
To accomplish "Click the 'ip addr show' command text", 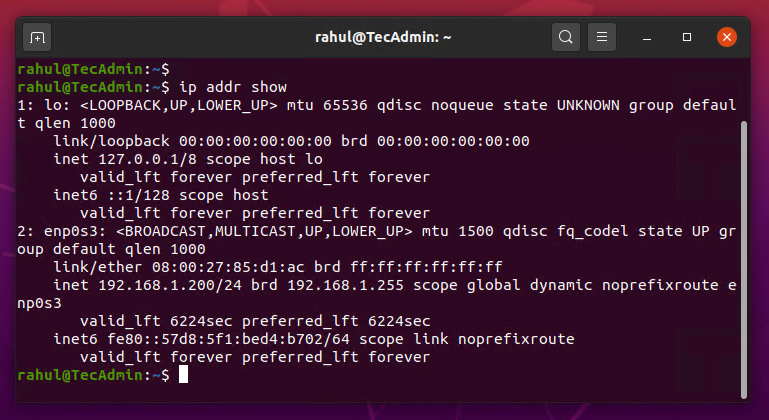I will [x=233, y=87].
